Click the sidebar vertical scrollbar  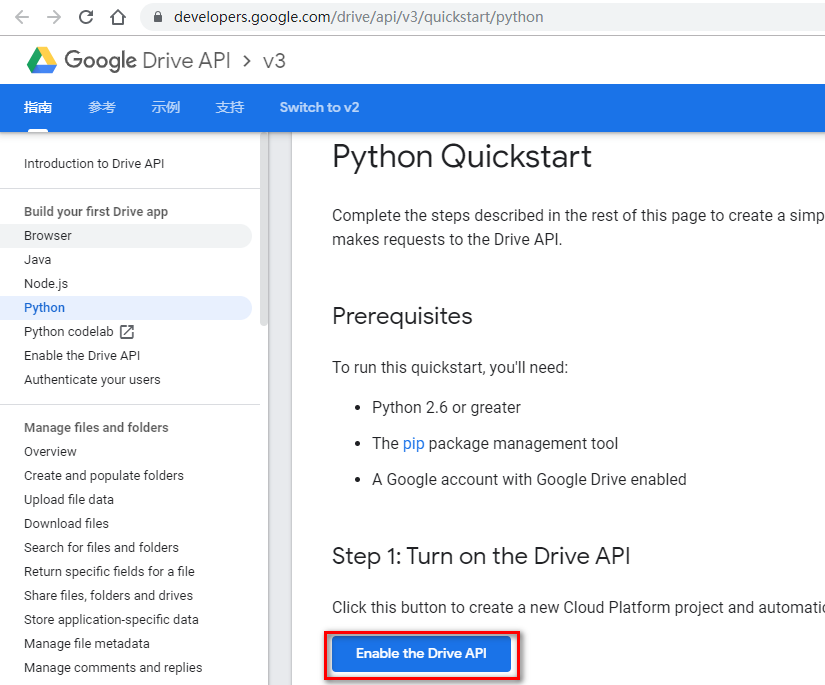coord(264,230)
